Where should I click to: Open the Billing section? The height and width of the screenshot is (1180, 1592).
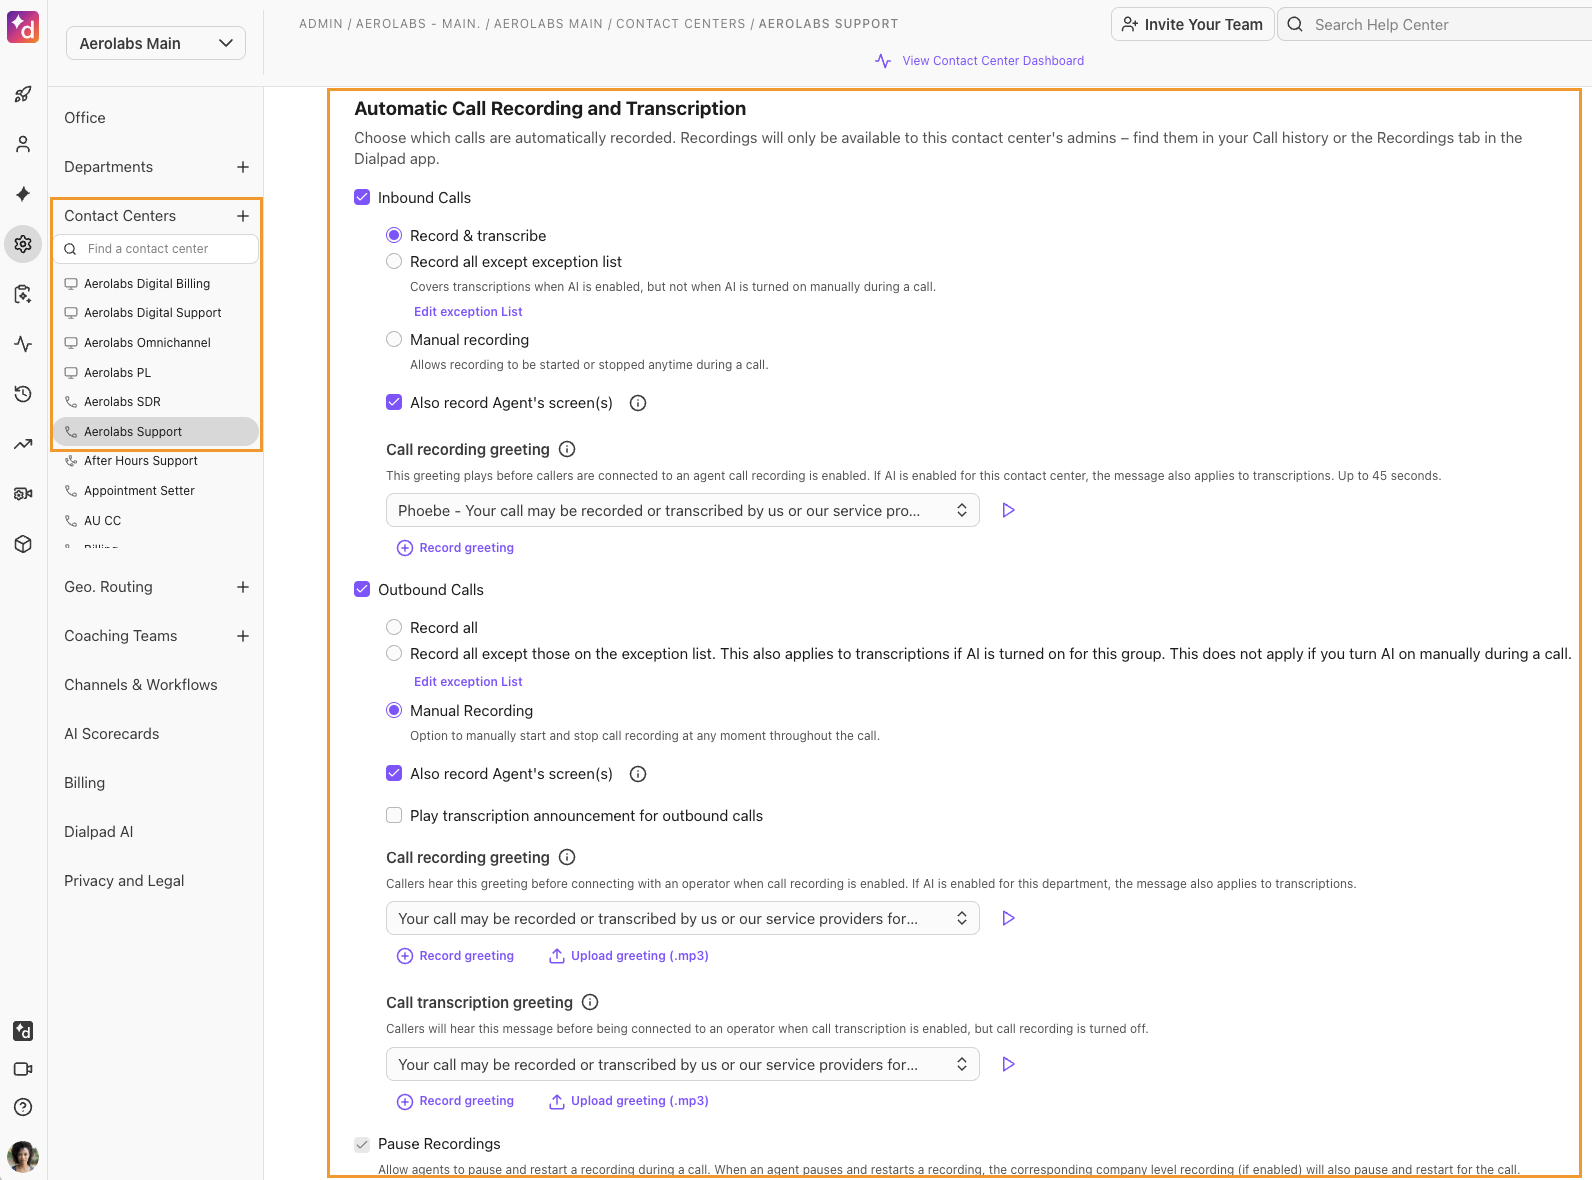pyautogui.click(x=85, y=783)
